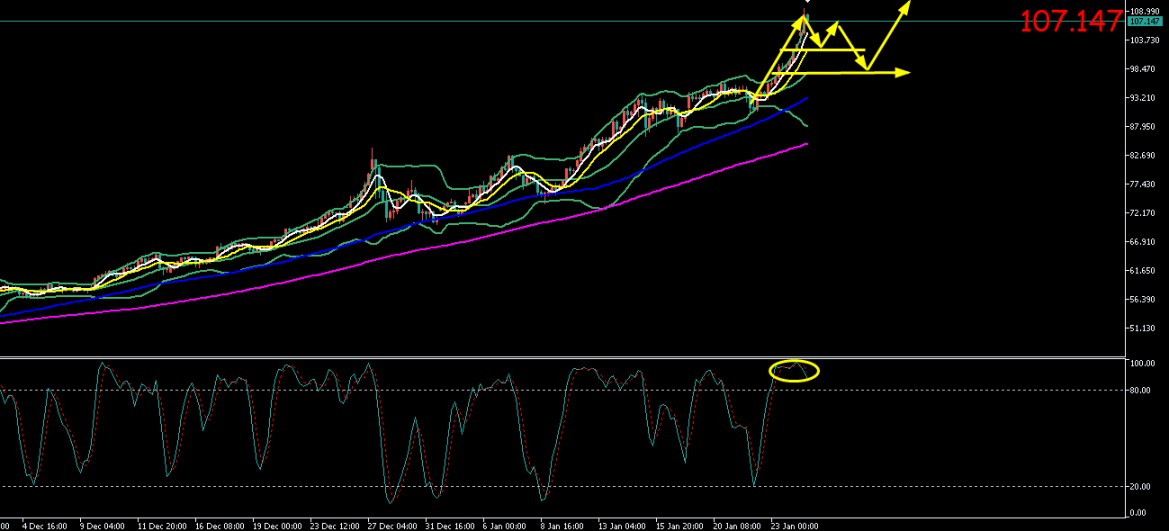This screenshot has width=1169, height=531.
Task: Click the 20.00 level on stochastic scale
Action: (x=1141, y=486)
